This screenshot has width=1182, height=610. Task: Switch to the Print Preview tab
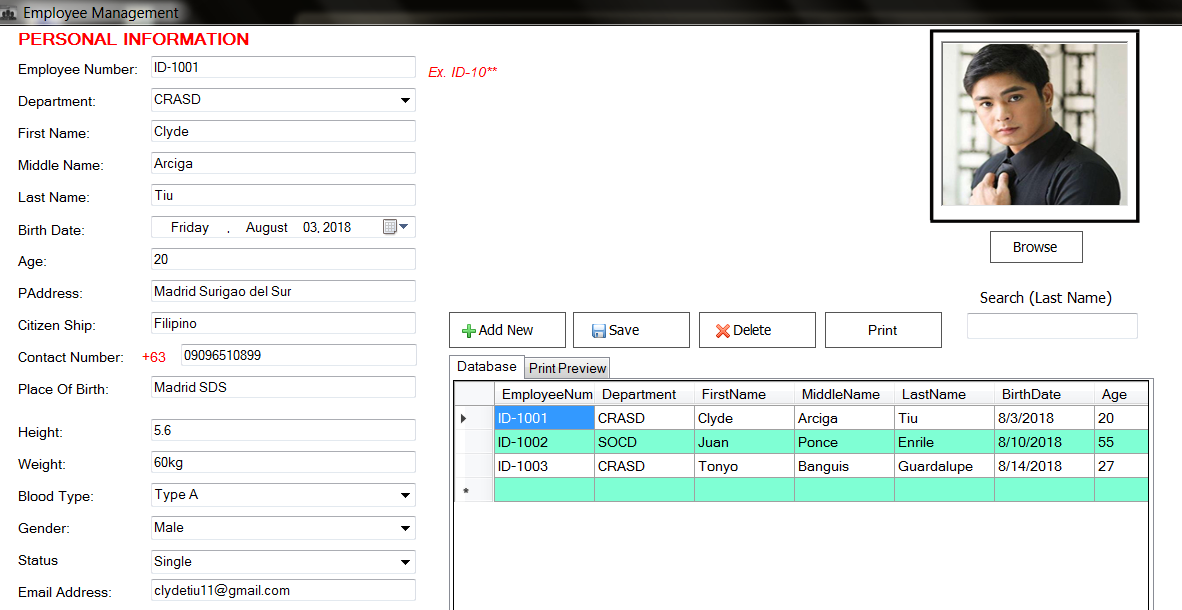tap(566, 368)
